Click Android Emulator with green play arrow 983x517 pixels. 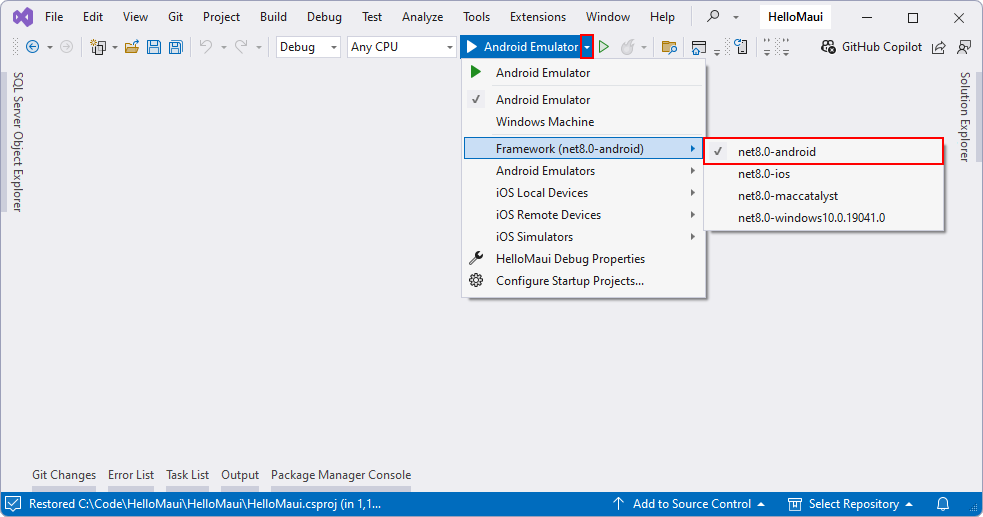584,73
